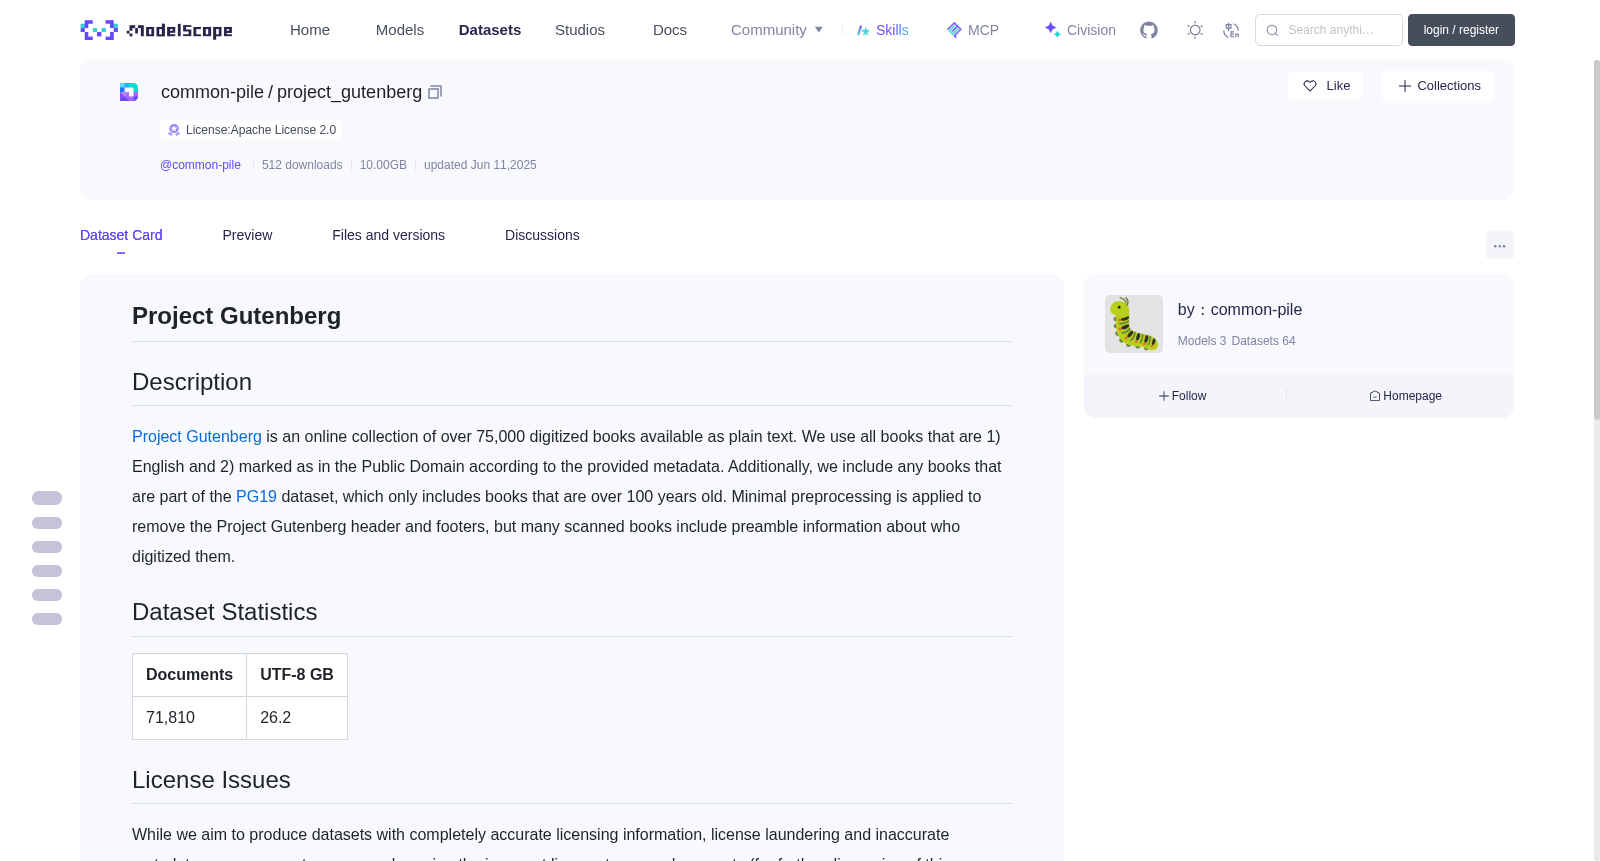Screen dimensions: 1600x861
Task: Visit the common-pile Homepage
Action: (1405, 396)
